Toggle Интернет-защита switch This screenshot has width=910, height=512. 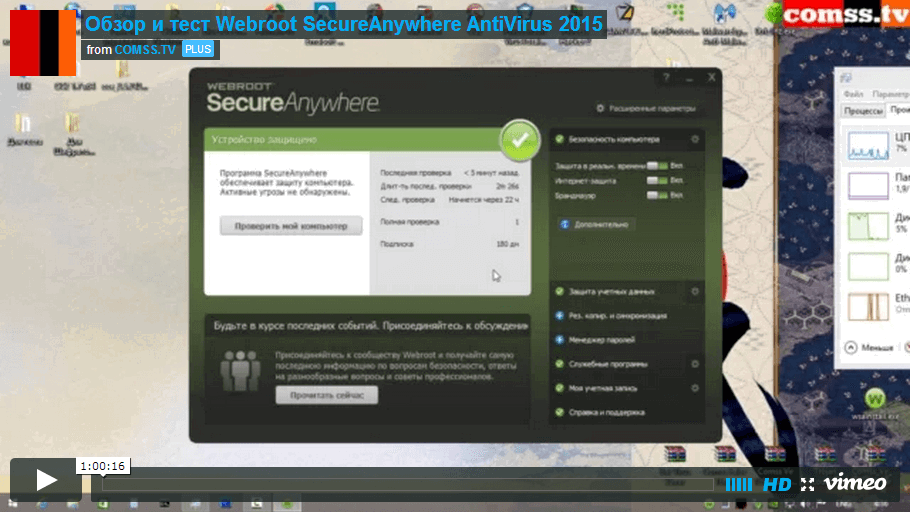pos(658,181)
